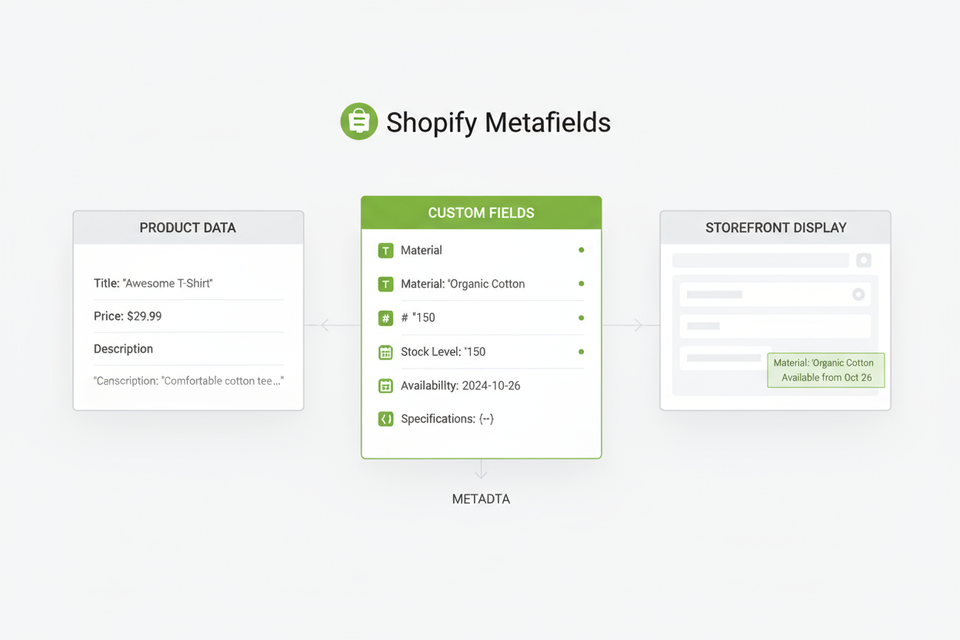This screenshot has height=640, width=960.
Task: Click the right arrow pointing to Storefront Display
Action: (x=638, y=325)
